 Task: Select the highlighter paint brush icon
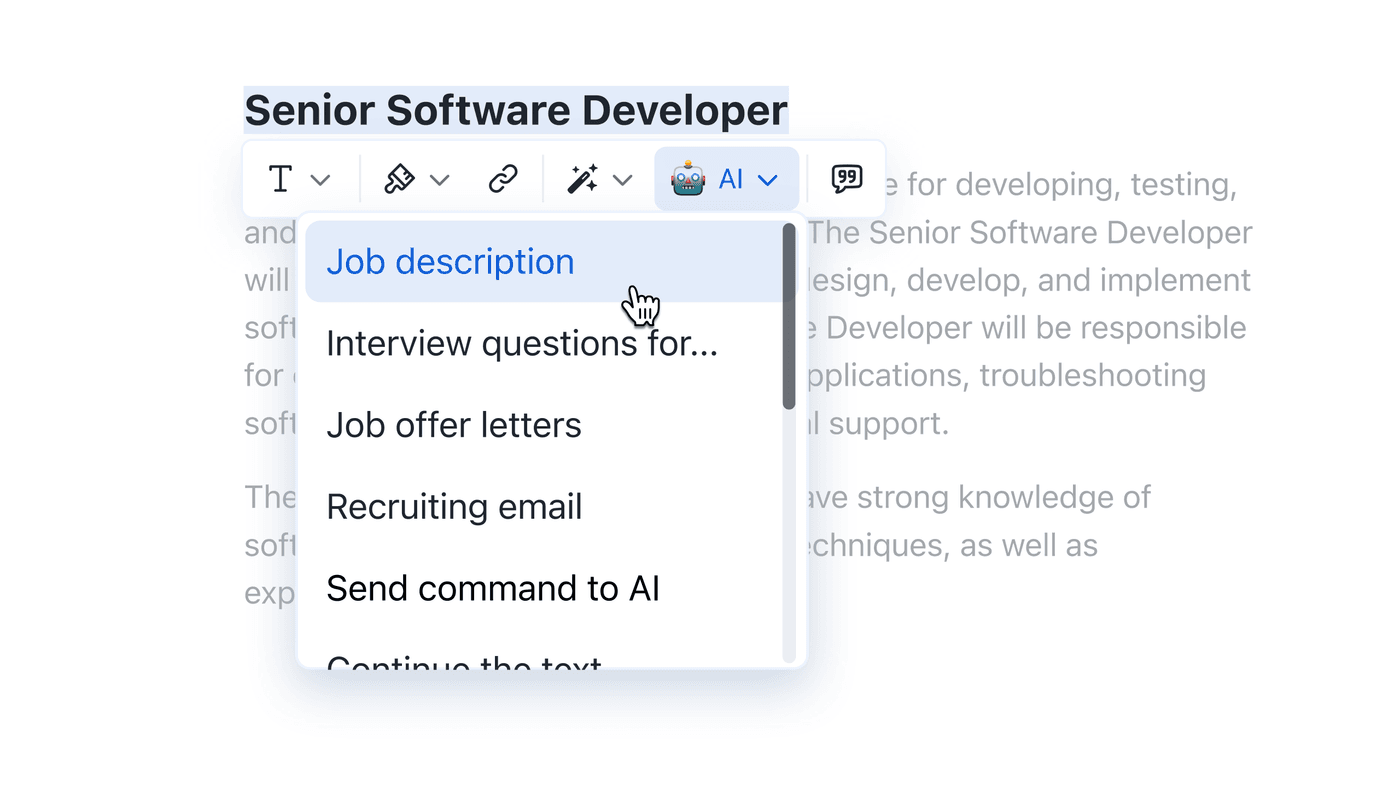click(x=399, y=179)
